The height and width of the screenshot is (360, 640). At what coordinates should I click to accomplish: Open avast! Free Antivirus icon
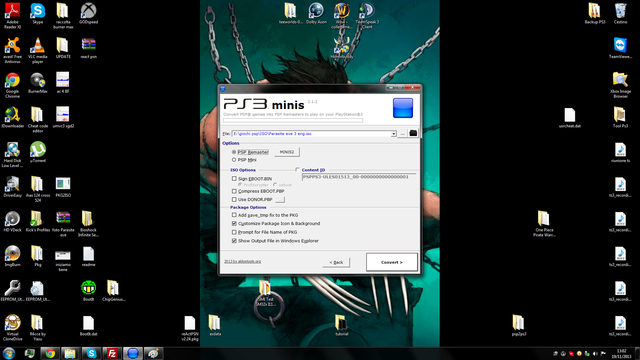click(12, 50)
